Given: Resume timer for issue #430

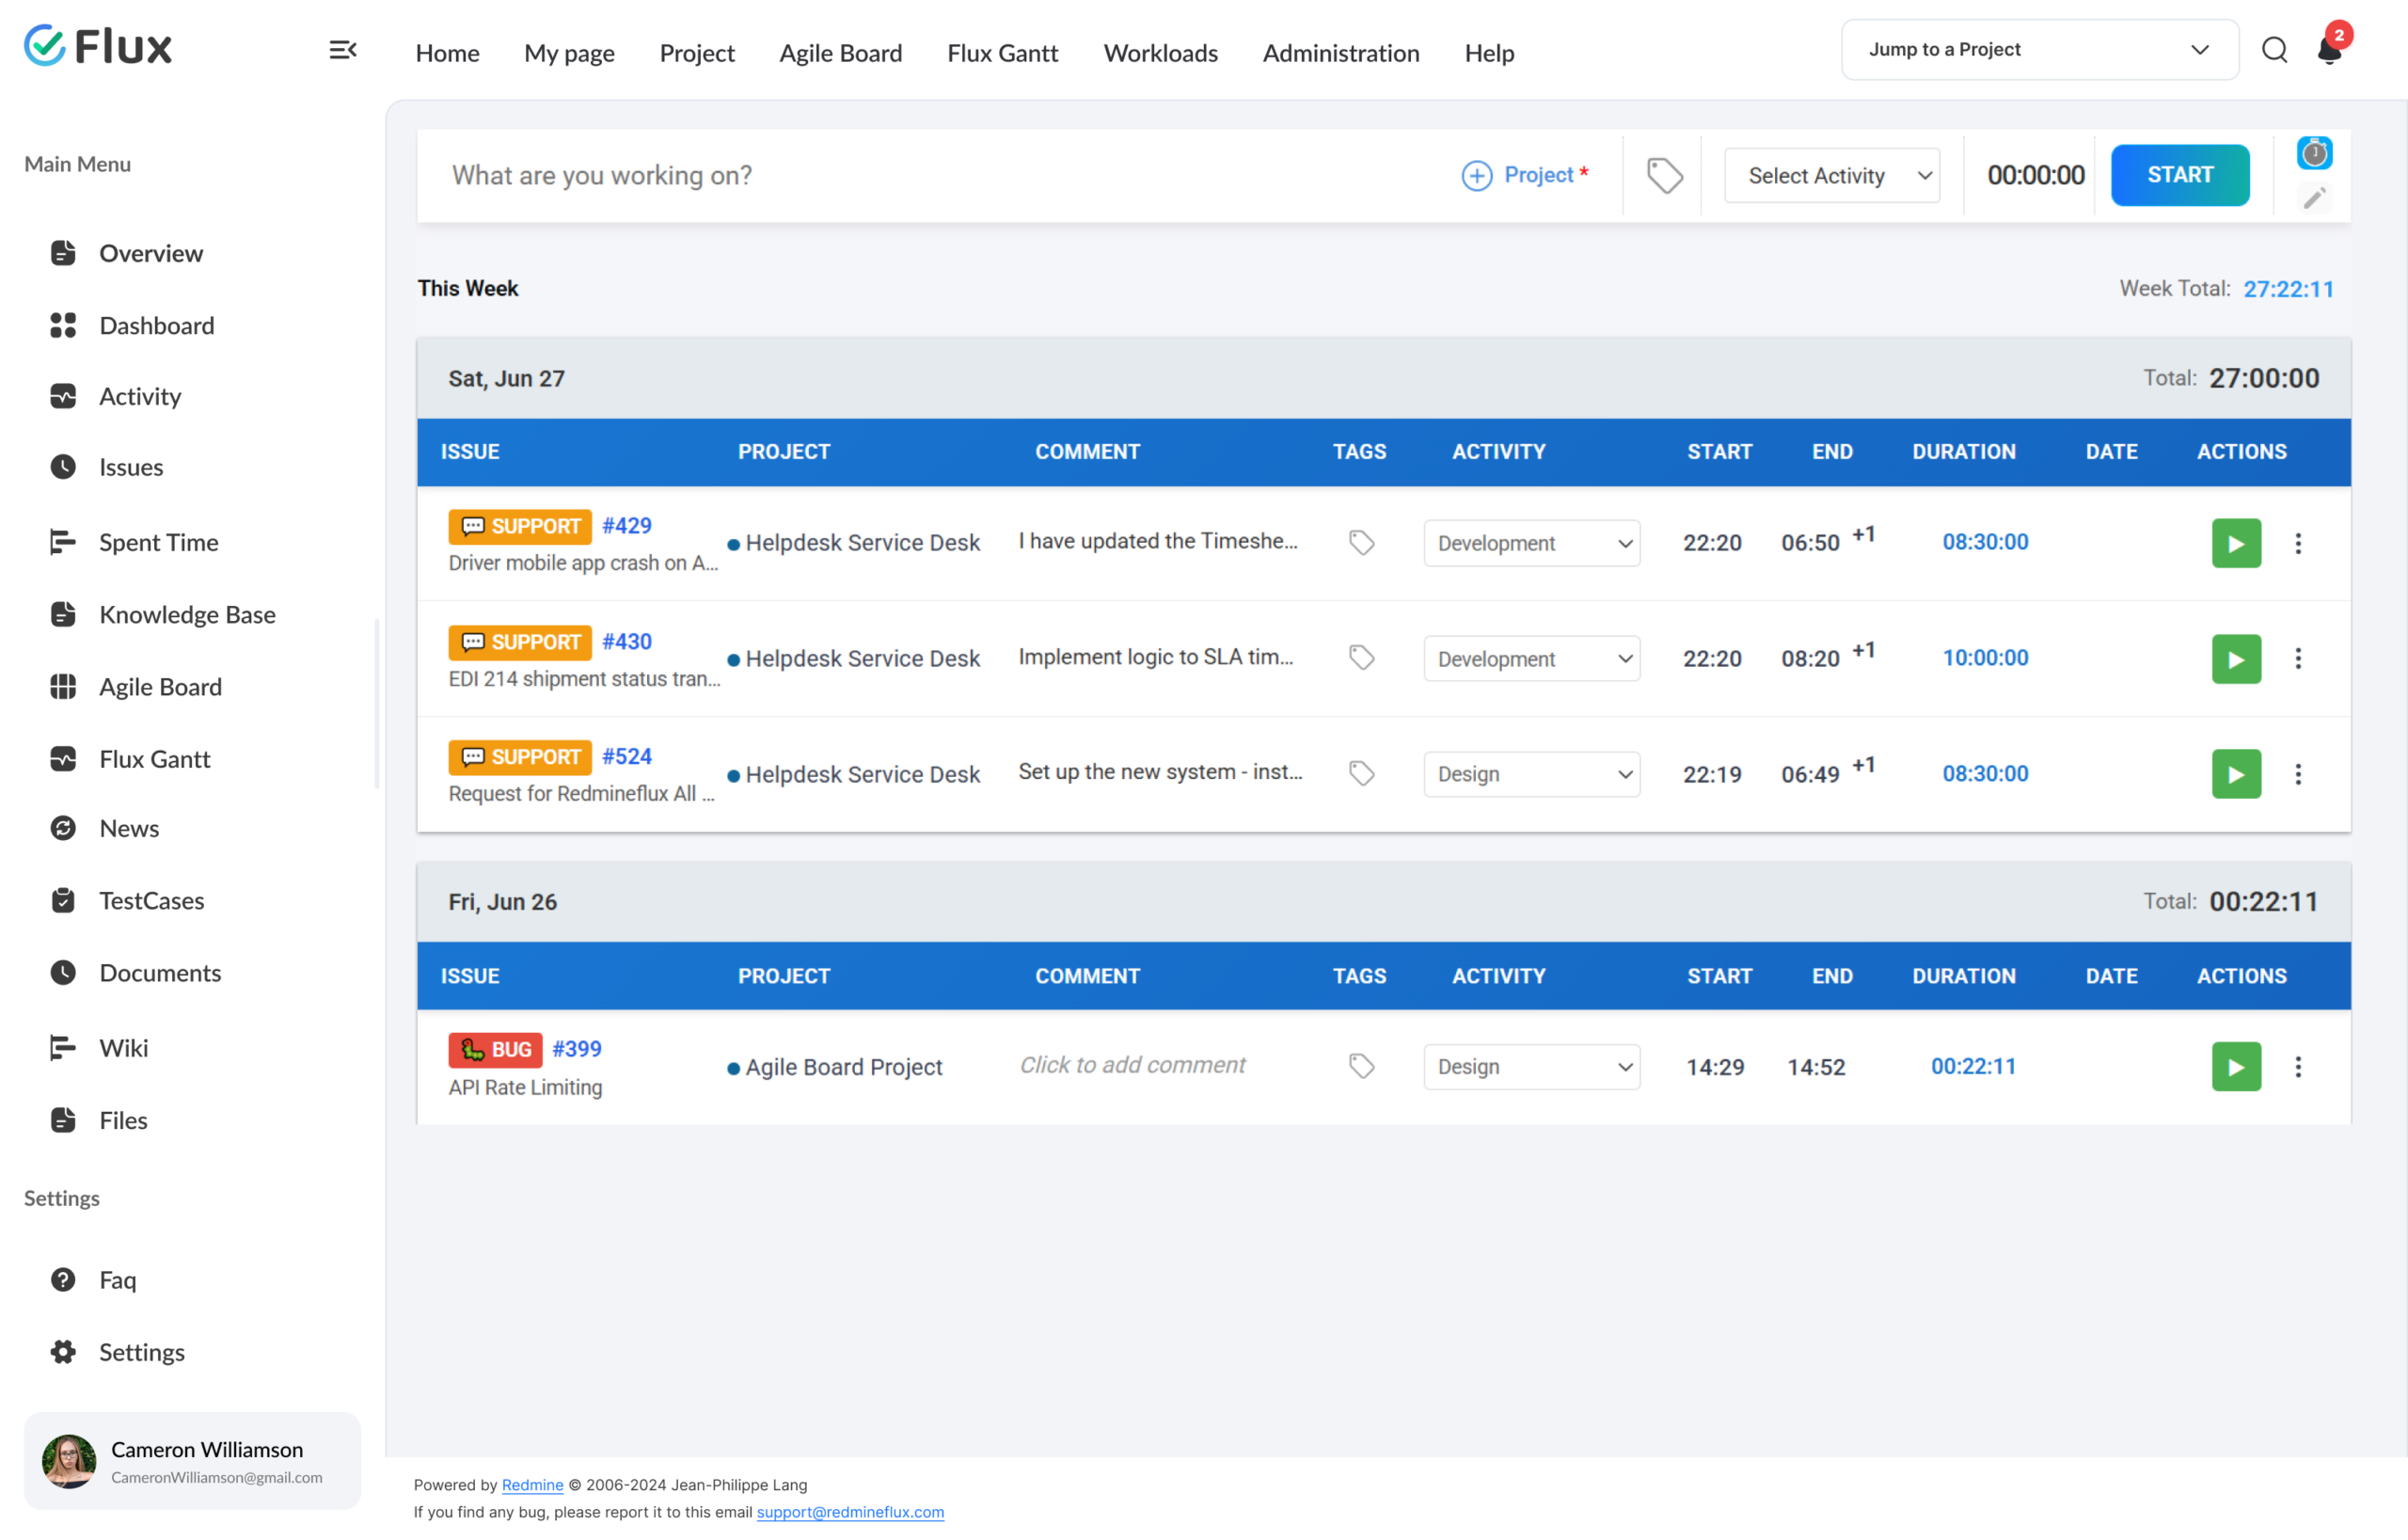Looking at the screenshot, I should (x=2236, y=659).
